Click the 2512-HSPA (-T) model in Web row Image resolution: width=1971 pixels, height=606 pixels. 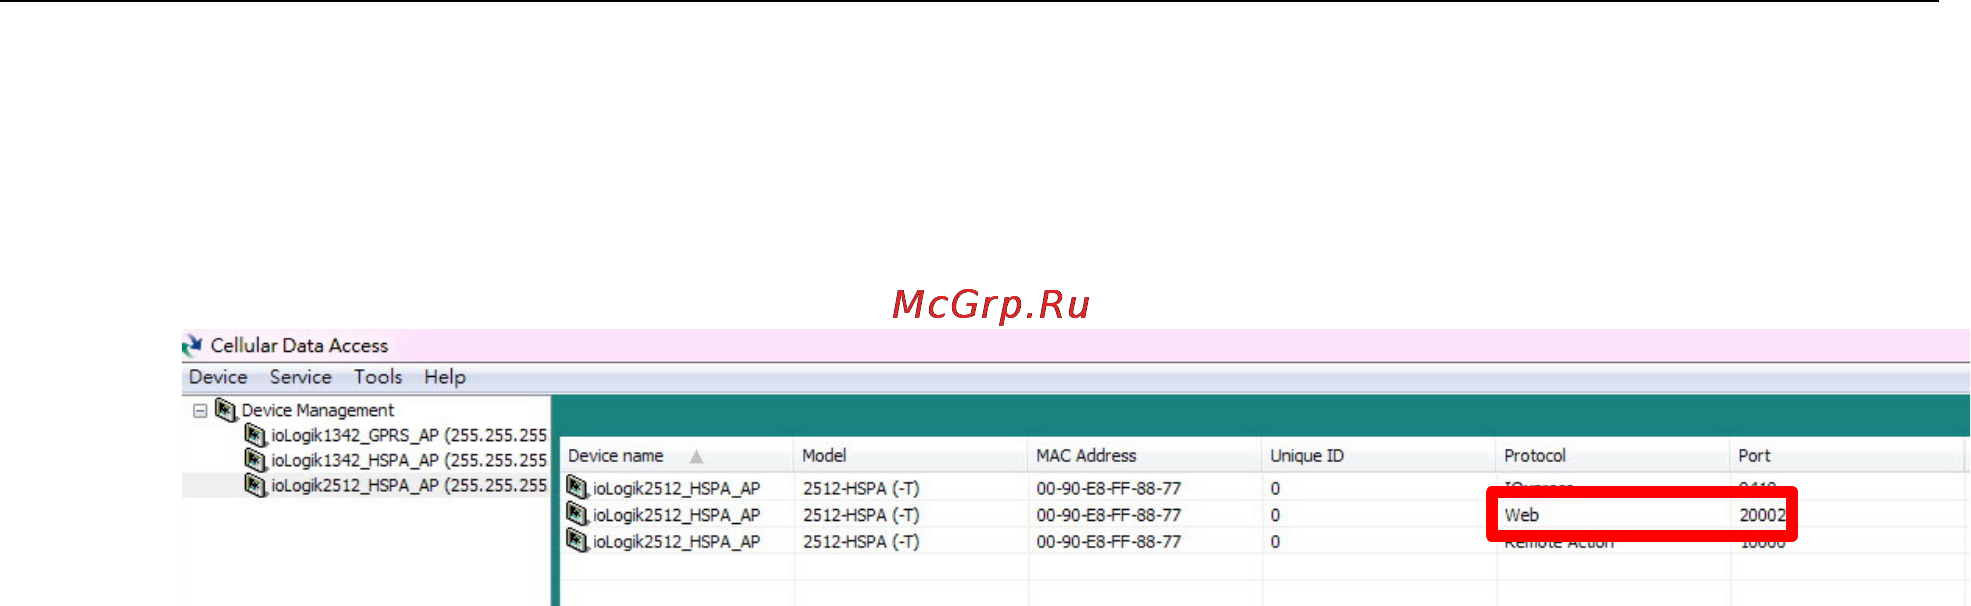pyautogui.click(x=861, y=515)
